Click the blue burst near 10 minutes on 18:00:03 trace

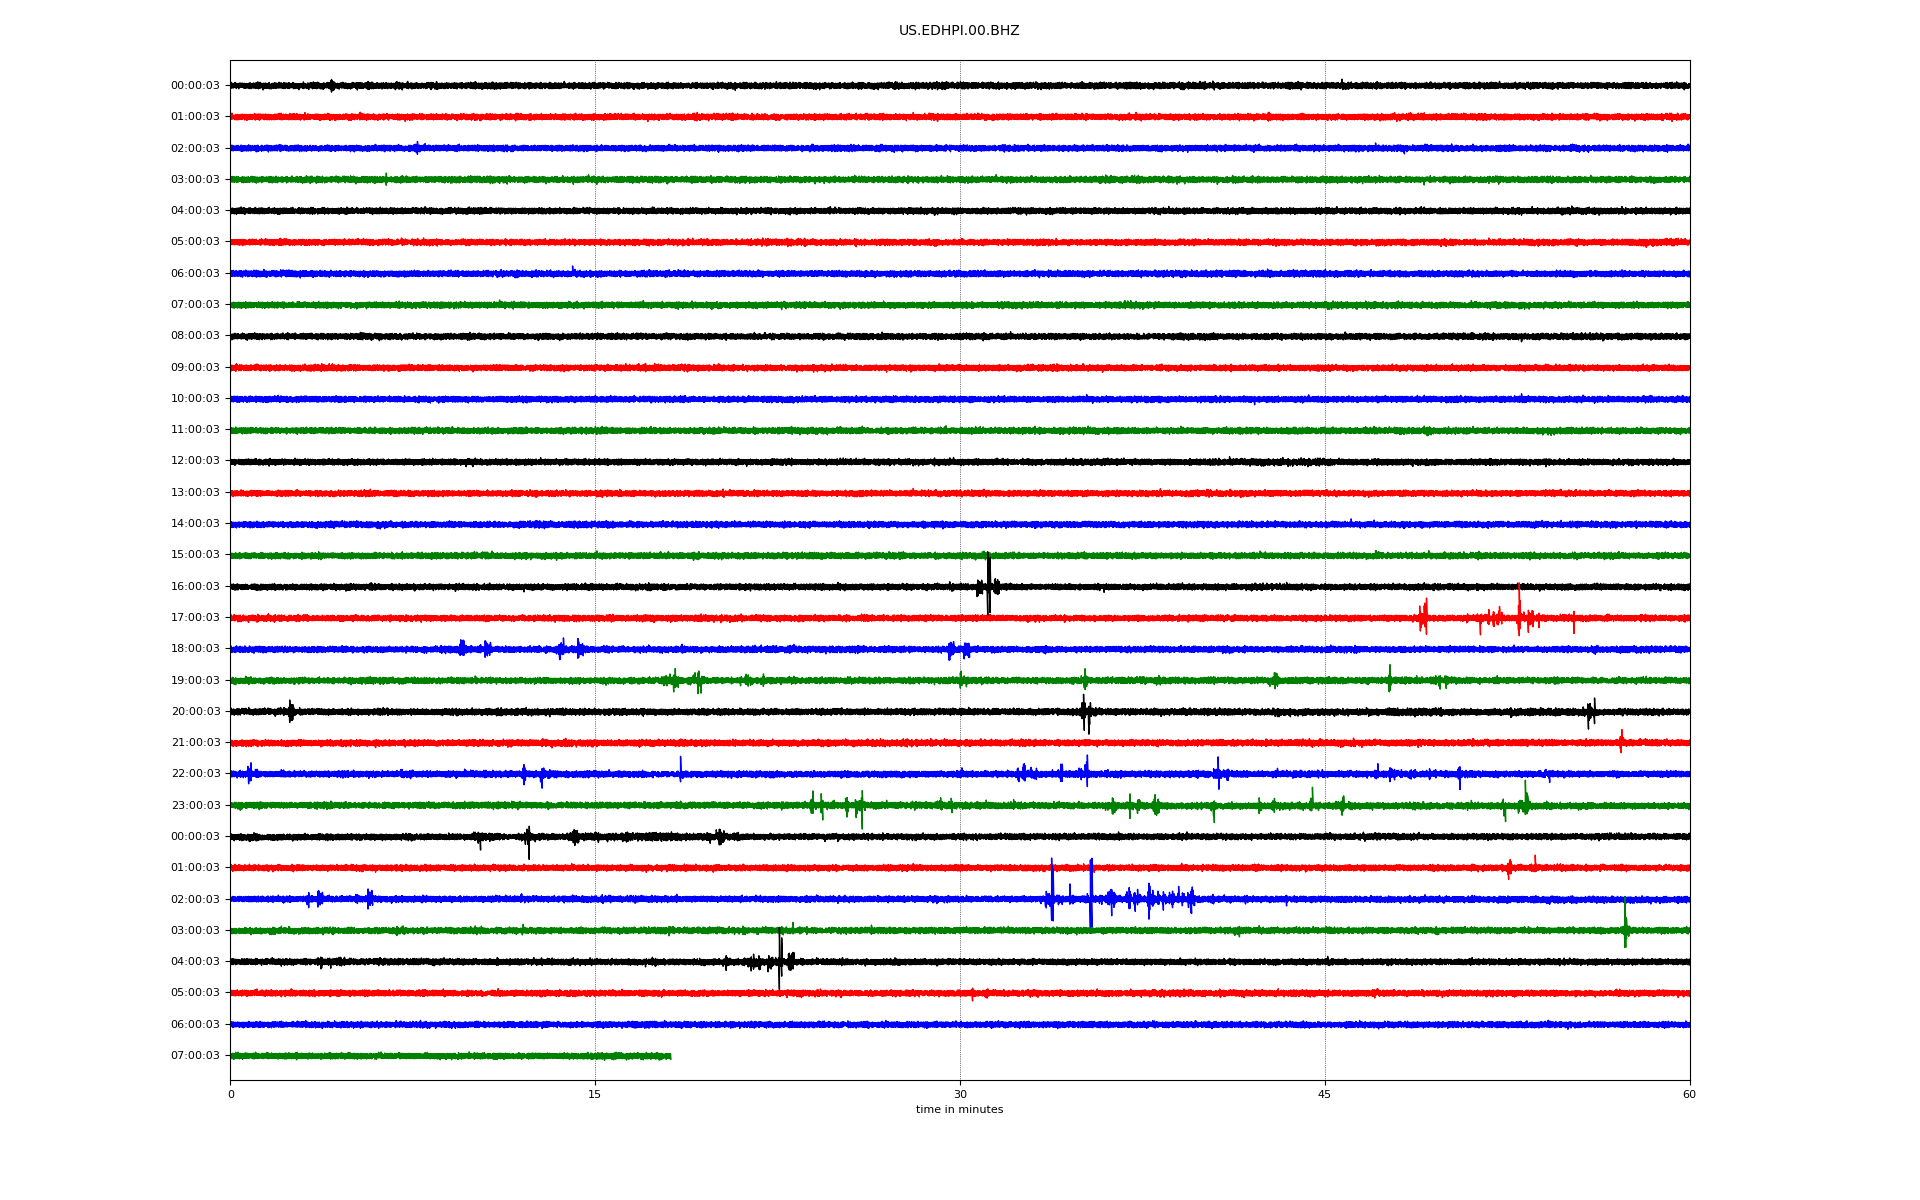(x=473, y=648)
